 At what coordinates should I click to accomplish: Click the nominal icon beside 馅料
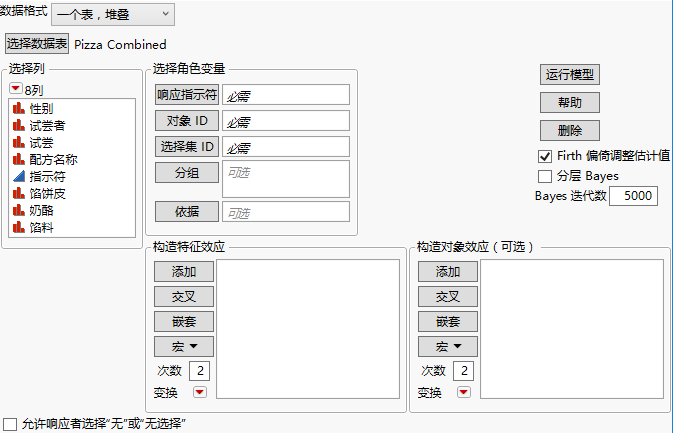tap(18, 227)
